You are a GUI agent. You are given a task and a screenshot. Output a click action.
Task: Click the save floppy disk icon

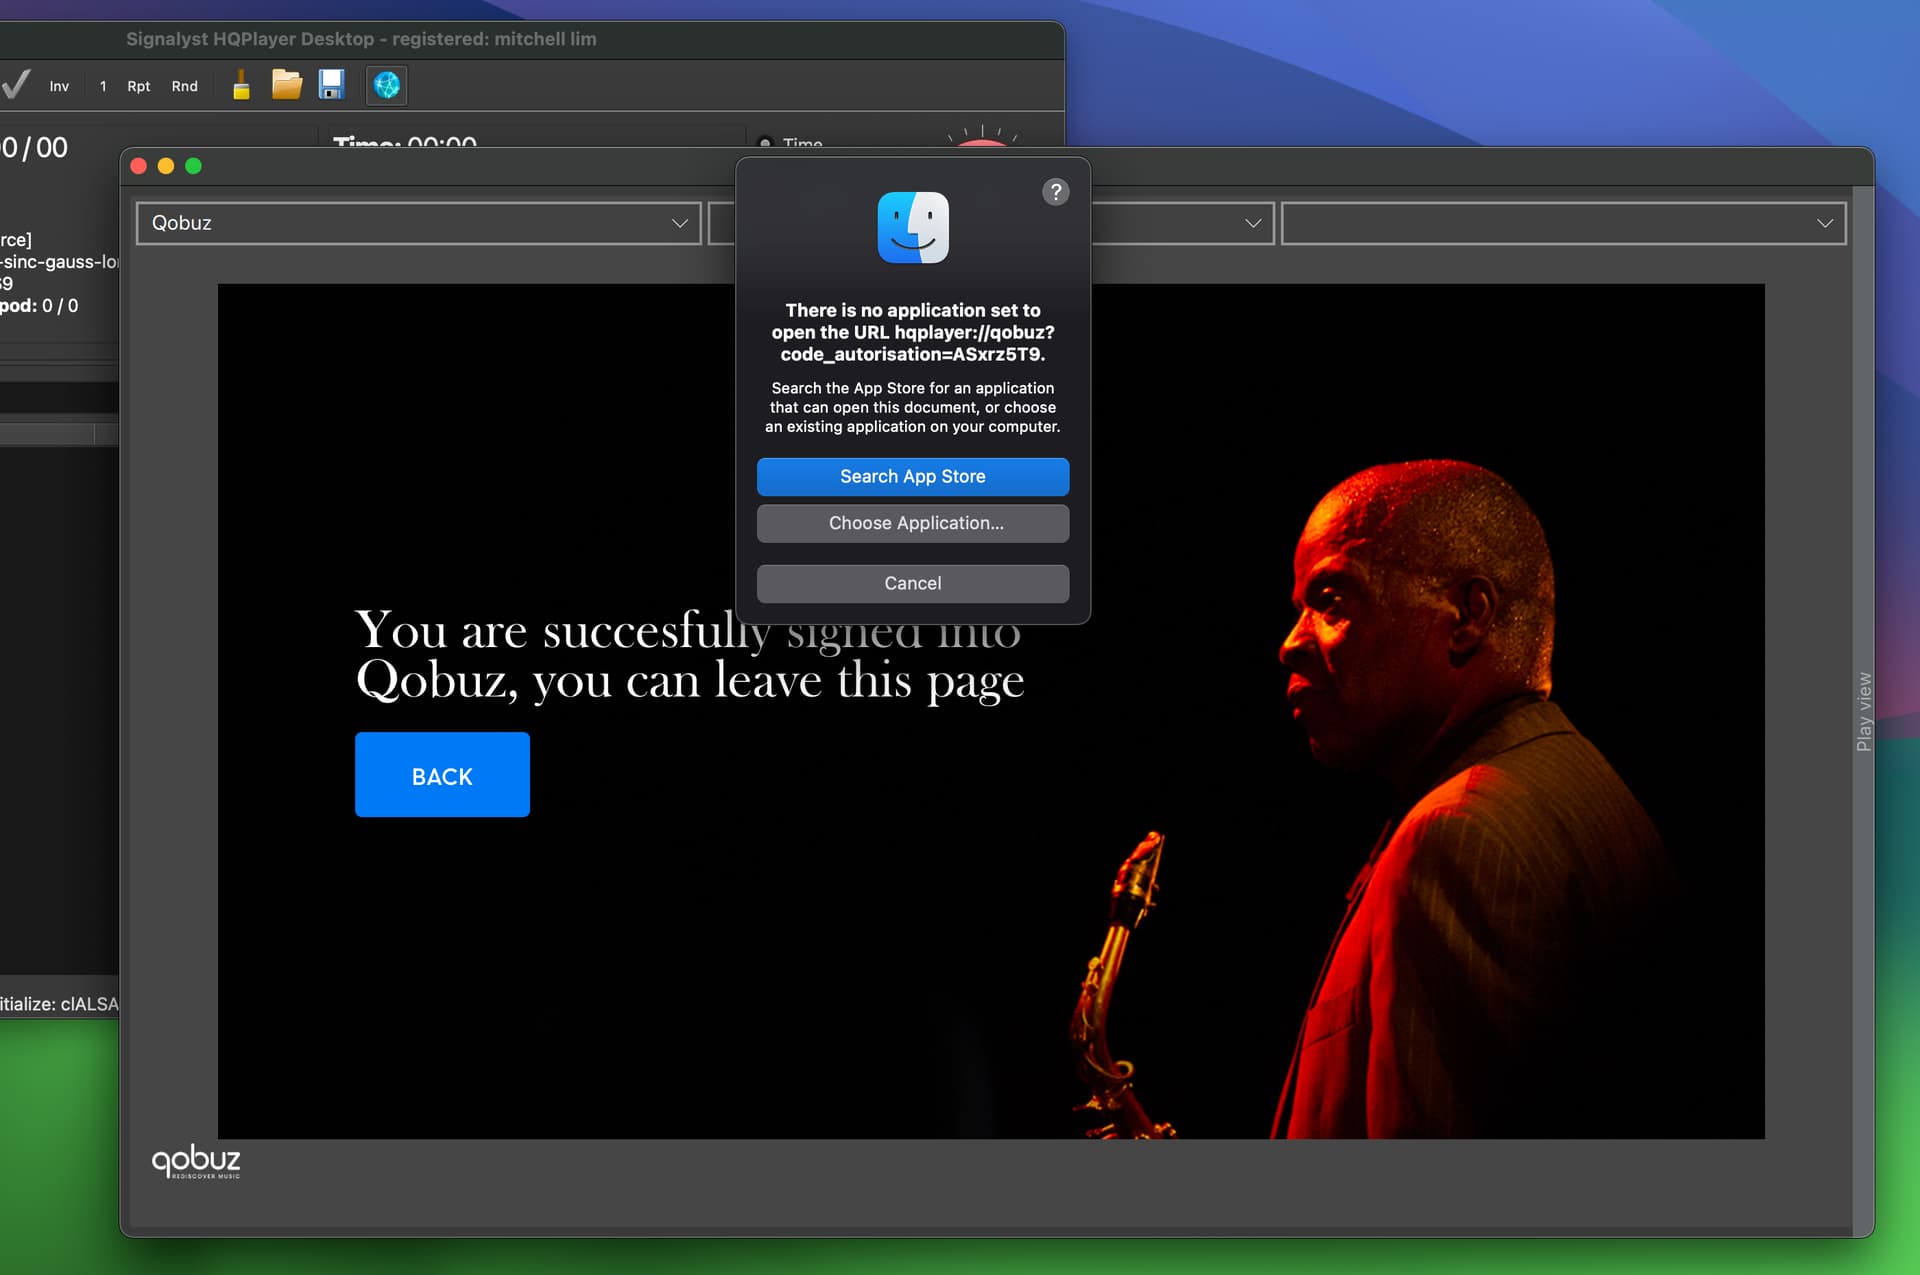click(331, 85)
